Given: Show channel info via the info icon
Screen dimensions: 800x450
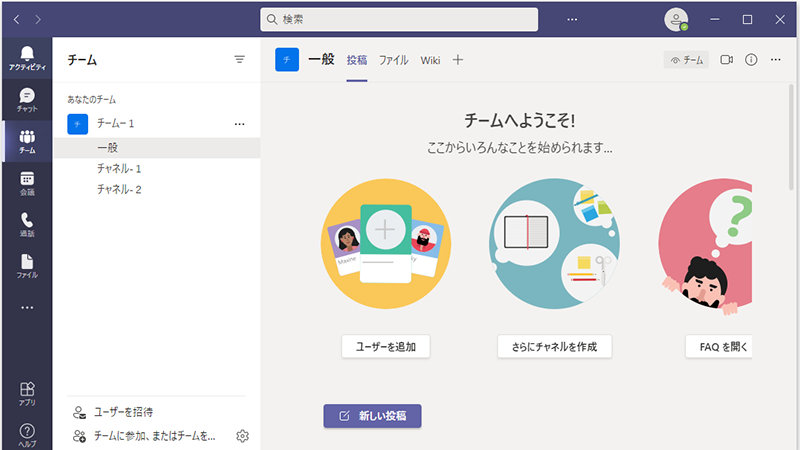Looking at the screenshot, I should coord(751,60).
